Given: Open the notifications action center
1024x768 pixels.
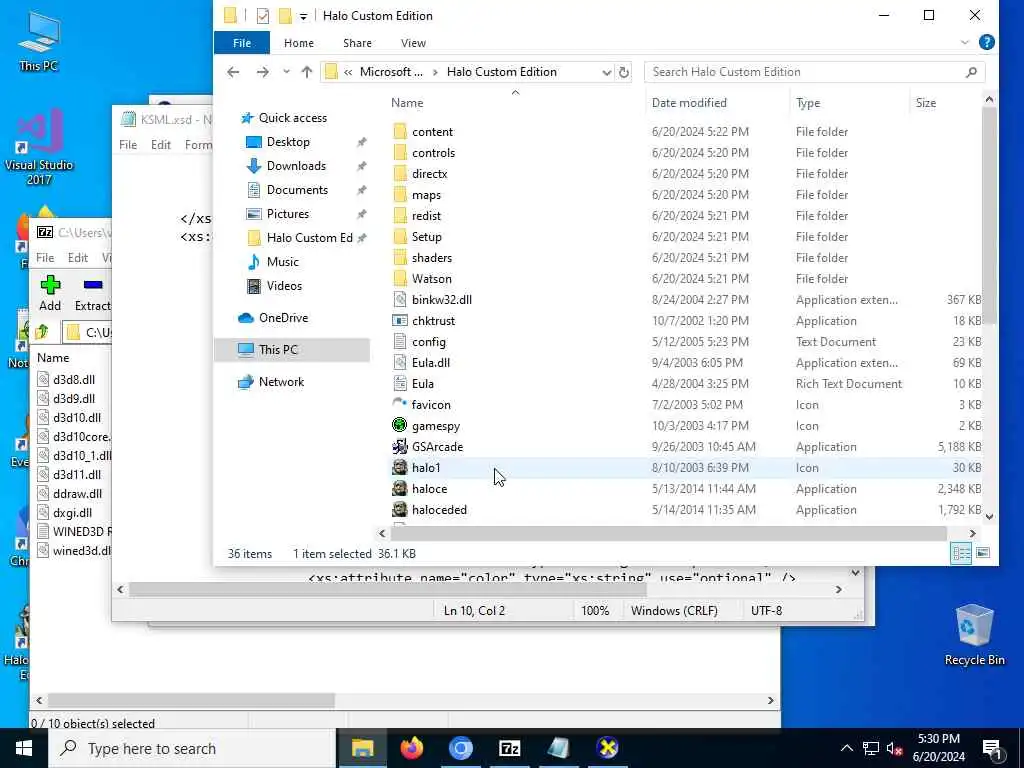Looking at the screenshot, I should click(993, 748).
